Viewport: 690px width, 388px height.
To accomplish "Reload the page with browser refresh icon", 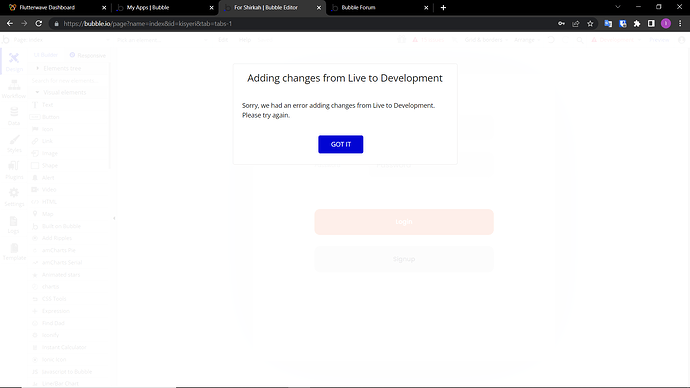I will point(39,24).
